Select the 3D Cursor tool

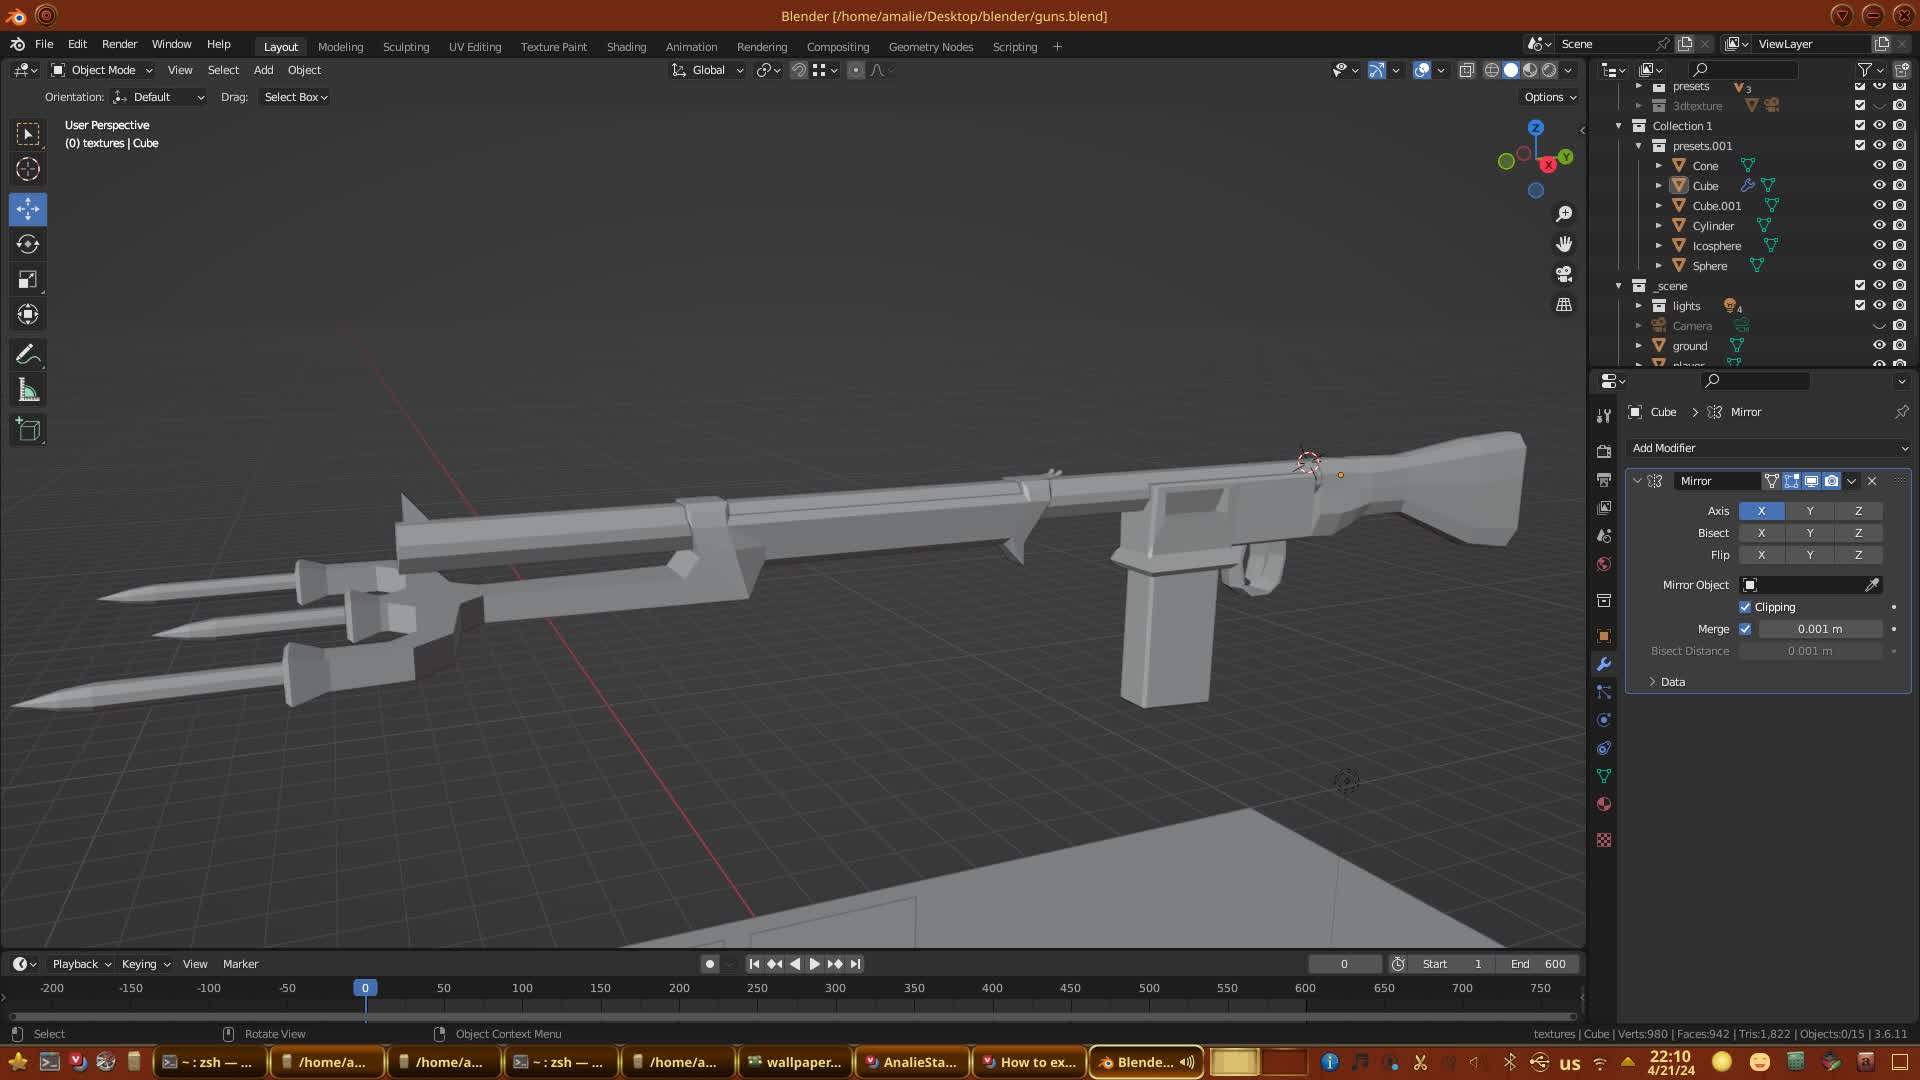[28, 169]
